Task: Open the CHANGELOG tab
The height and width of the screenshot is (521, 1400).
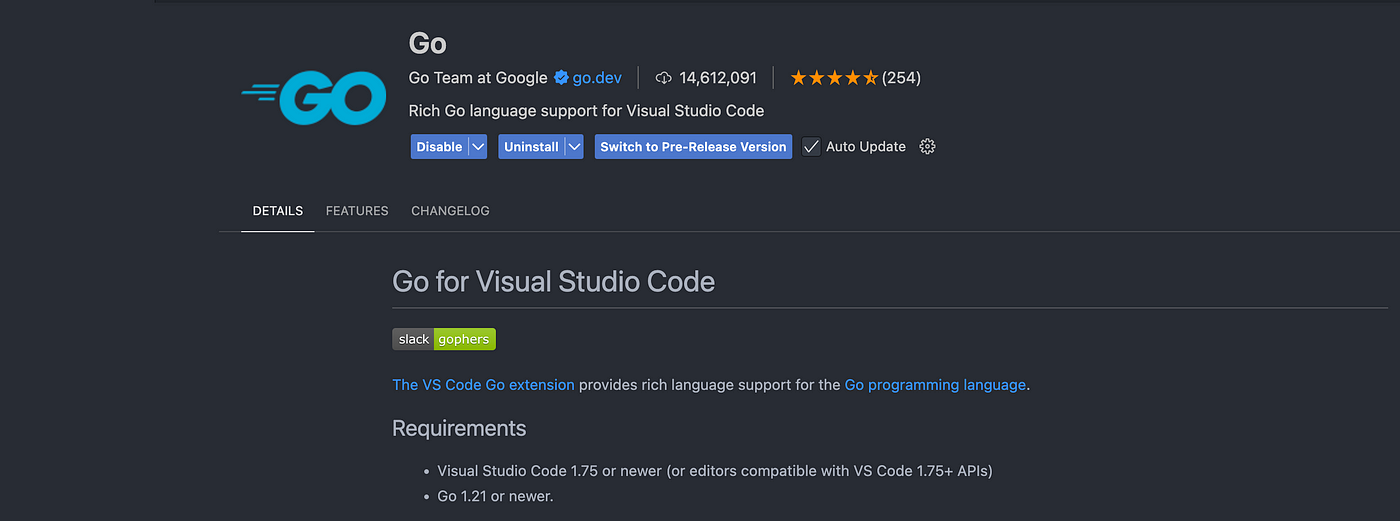Action: coord(450,211)
